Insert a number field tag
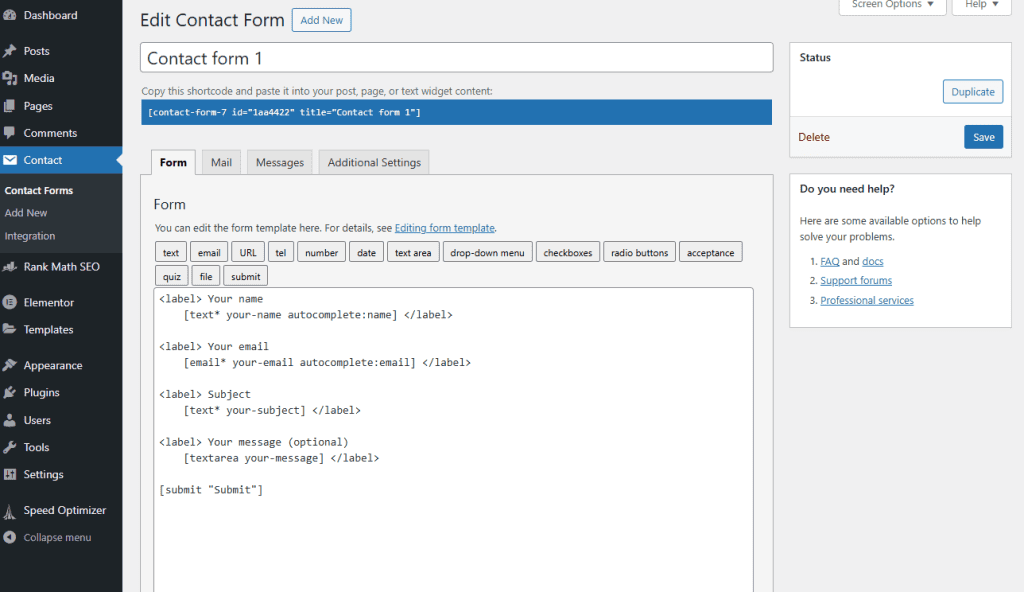Screen dimensions: 1024x592 (321, 252)
